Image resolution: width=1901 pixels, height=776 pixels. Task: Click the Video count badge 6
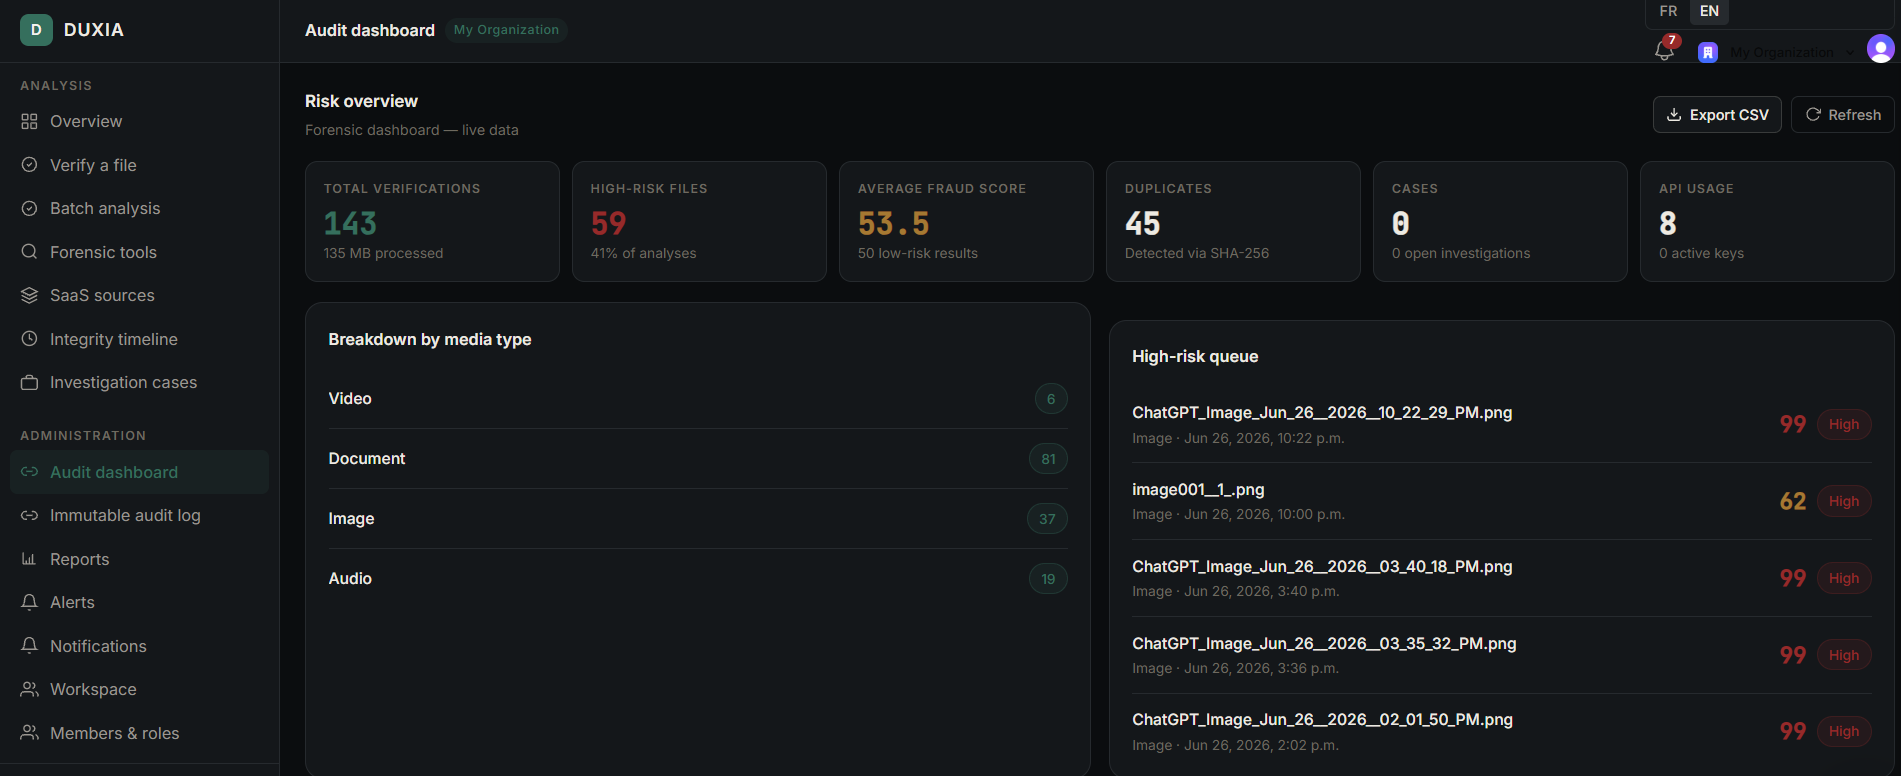coord(1051,399)
